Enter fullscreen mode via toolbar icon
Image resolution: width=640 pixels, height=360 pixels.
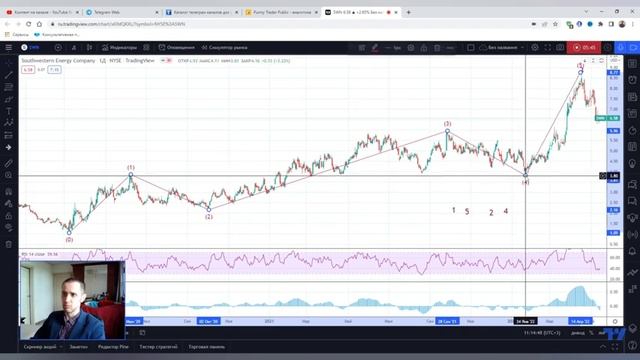tap(548, 48)
